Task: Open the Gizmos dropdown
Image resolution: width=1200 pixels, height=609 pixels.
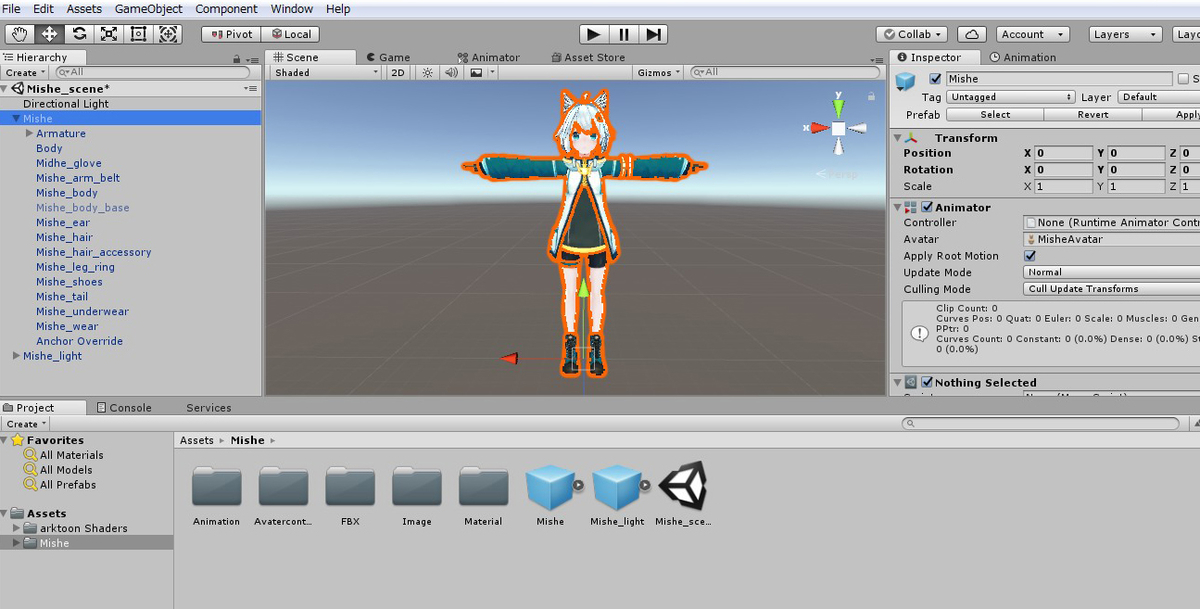Action: [x=658, y=72]
